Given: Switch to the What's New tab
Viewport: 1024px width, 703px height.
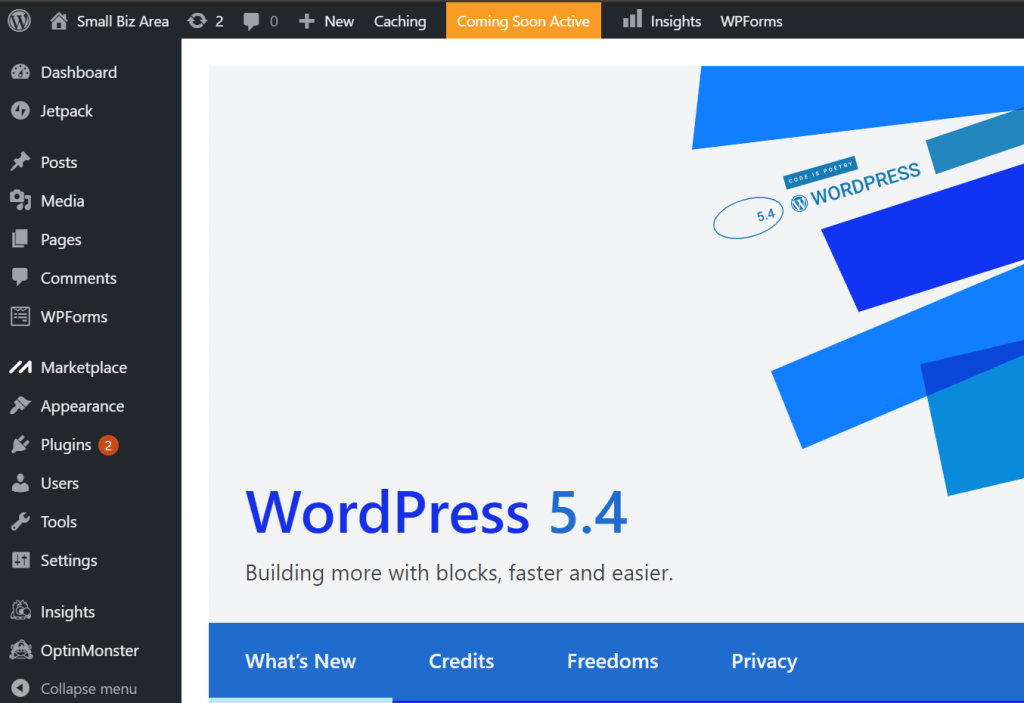Looking at the screenshot, I should [x=300, y=661].
